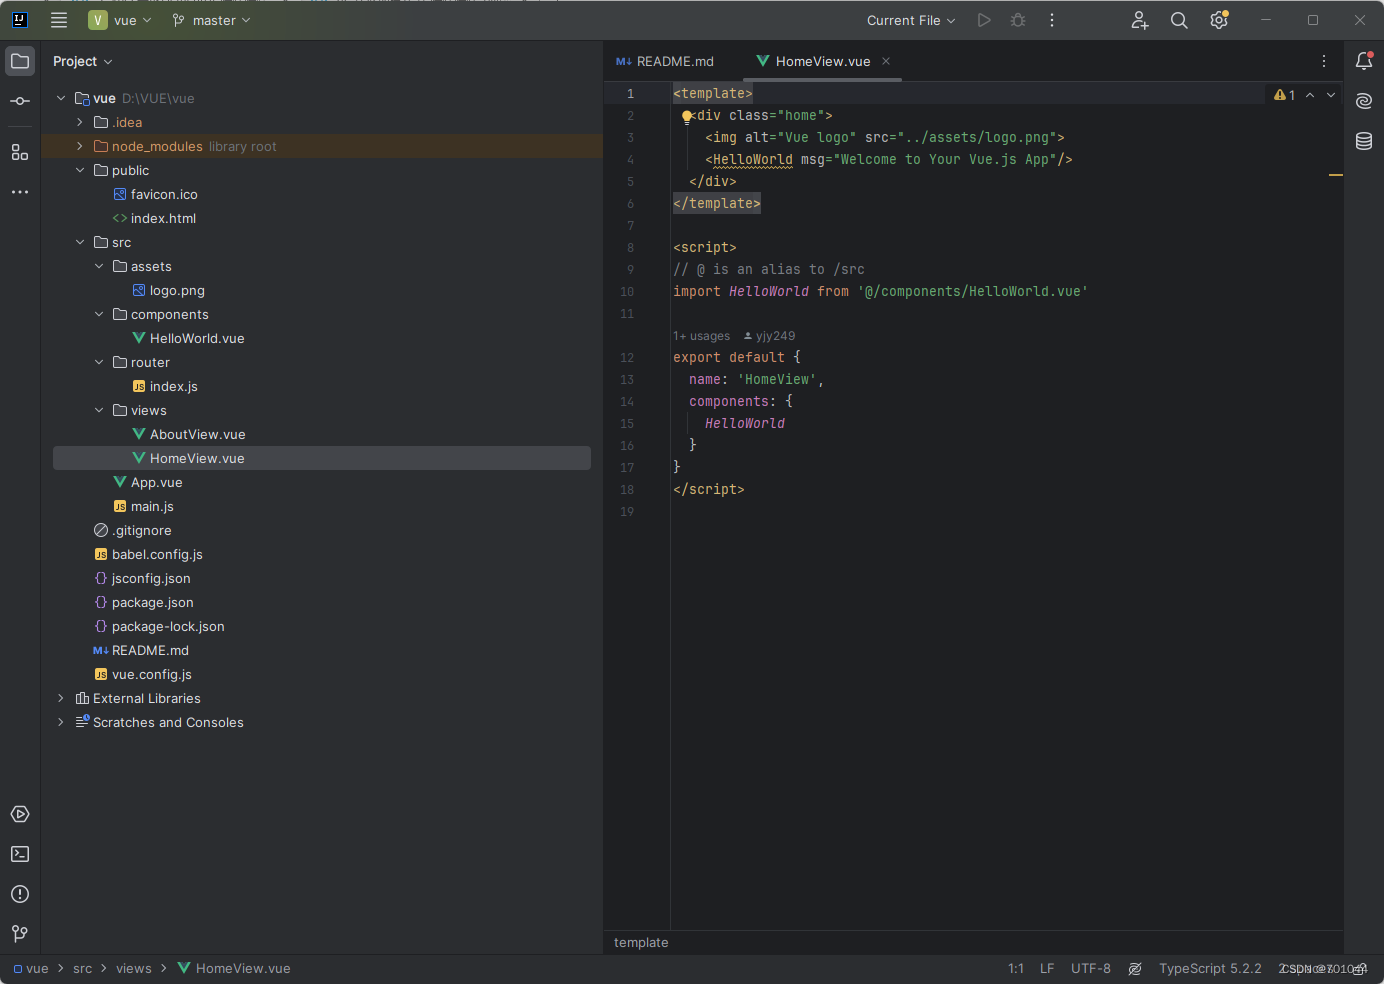Open more run actions menu
Viewport: 1384px width, 984px height.
point(1052,20)
